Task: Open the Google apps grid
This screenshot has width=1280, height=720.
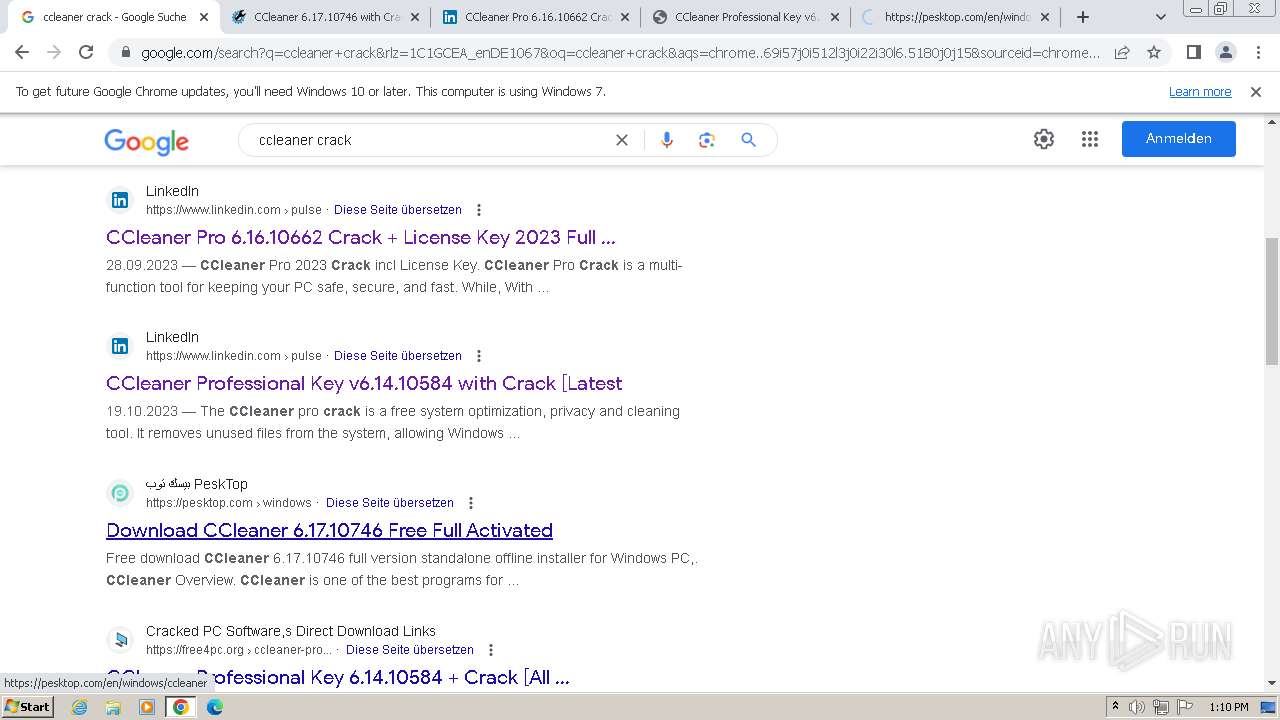Action: point(1090,139)
